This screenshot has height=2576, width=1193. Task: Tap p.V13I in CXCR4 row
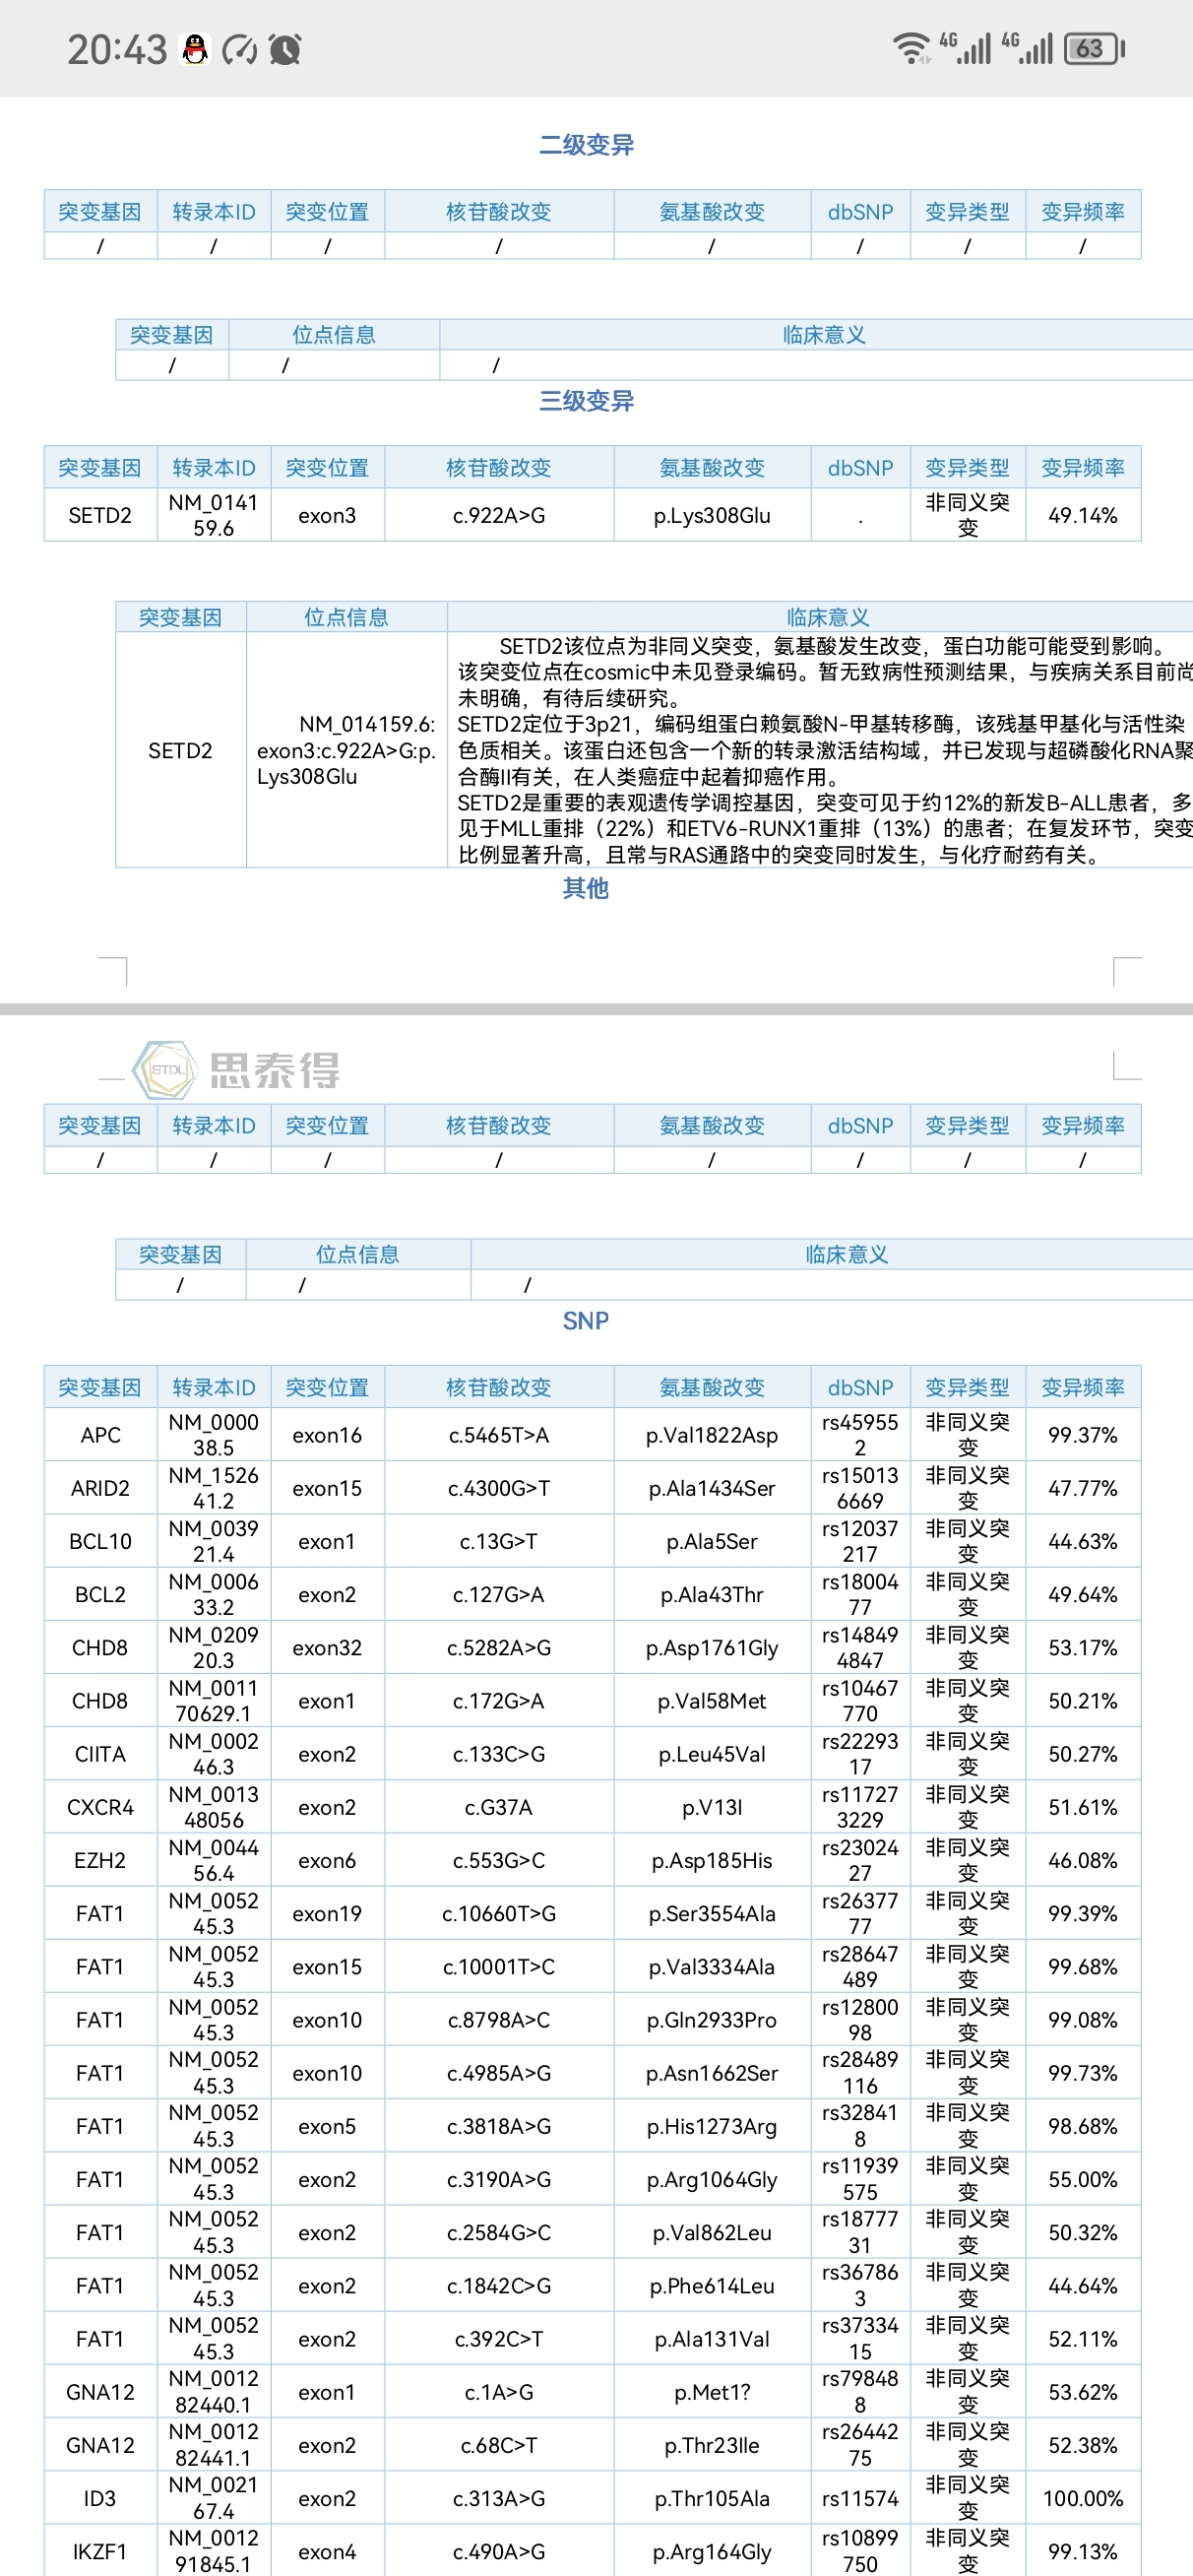point(712,1807)
